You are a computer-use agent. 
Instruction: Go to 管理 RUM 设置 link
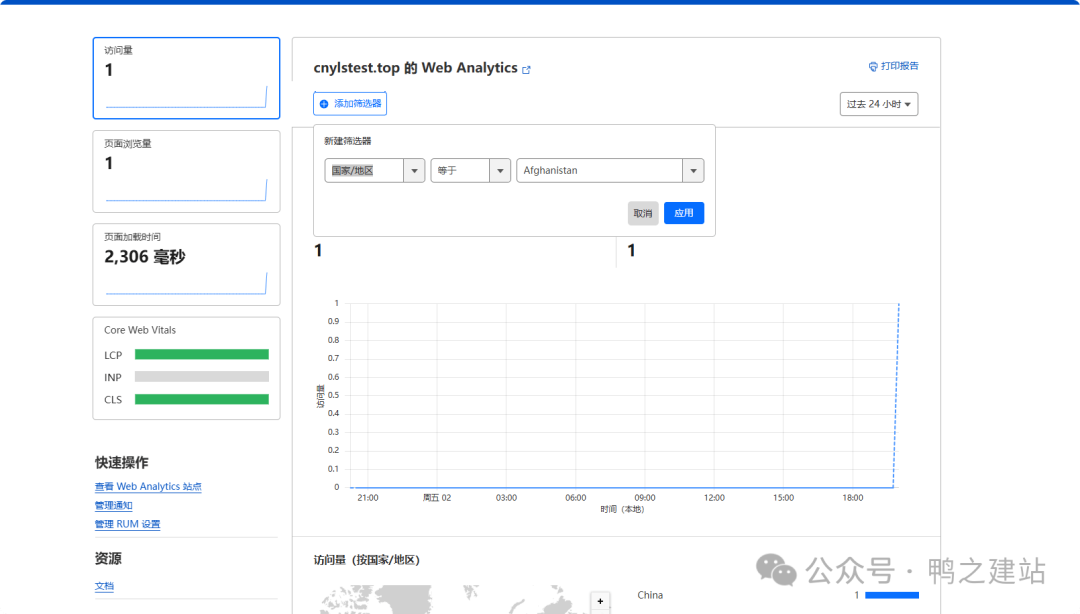click(x=127, y=524)
